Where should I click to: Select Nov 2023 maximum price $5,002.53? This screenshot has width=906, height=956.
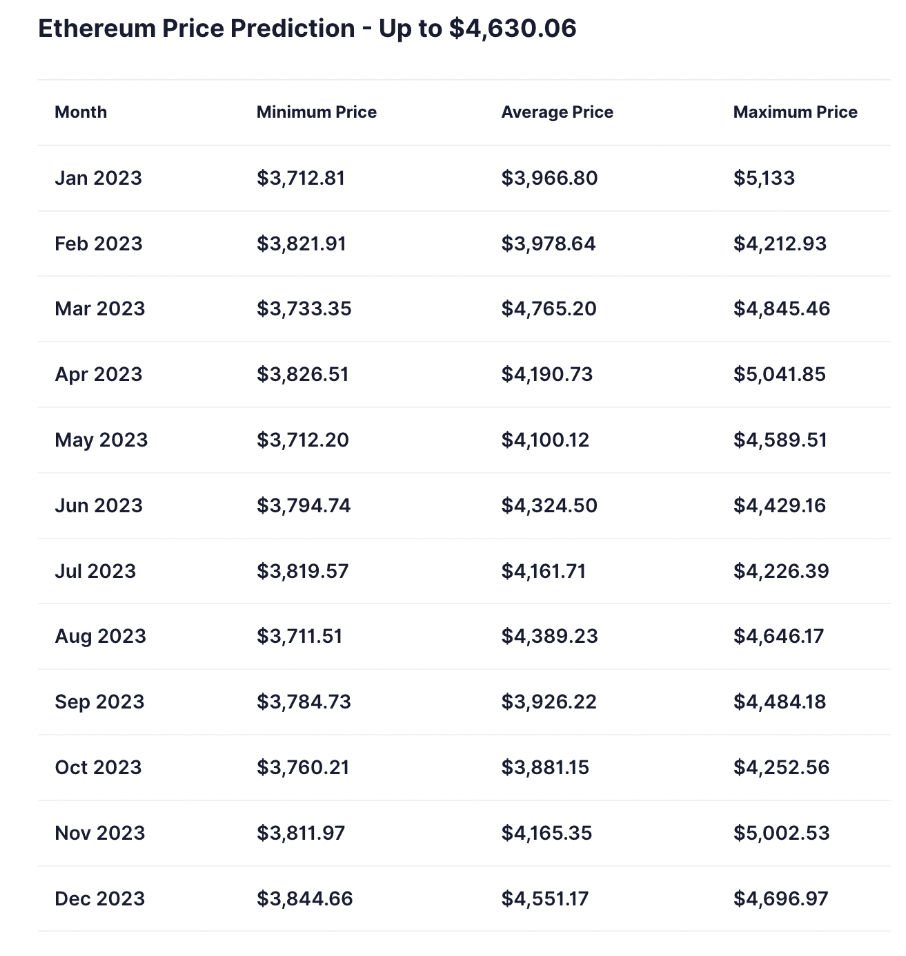(781, 833)
